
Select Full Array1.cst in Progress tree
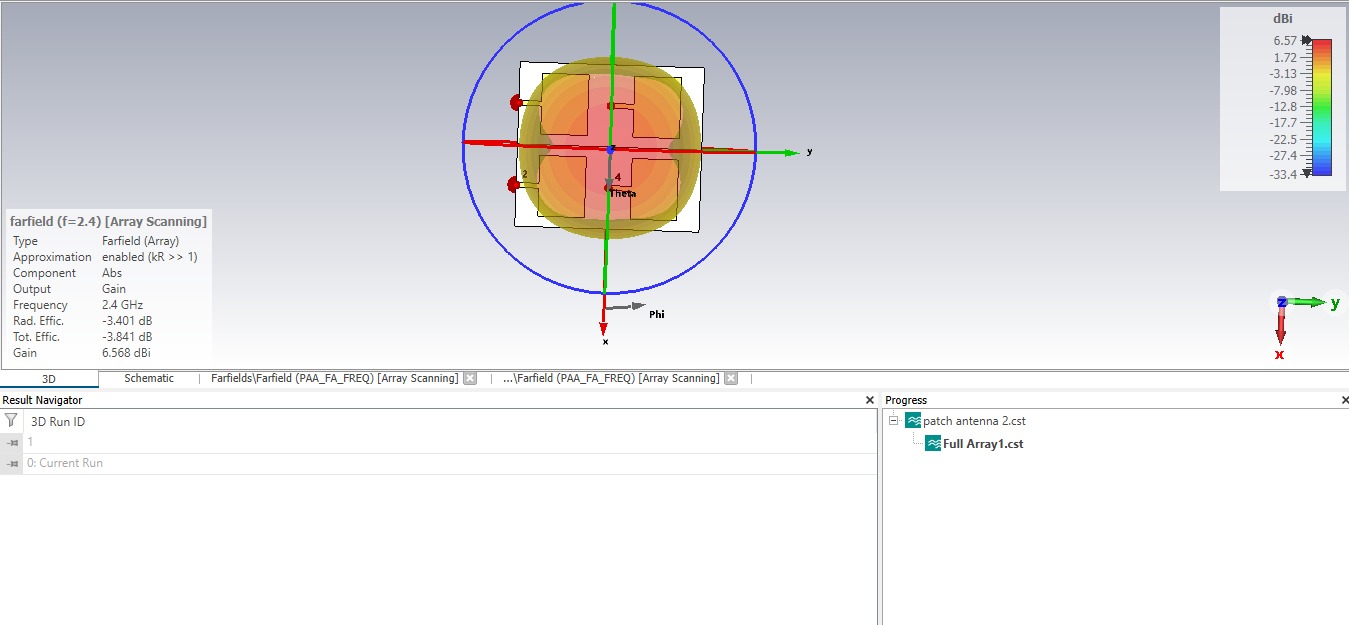point(982,444)
